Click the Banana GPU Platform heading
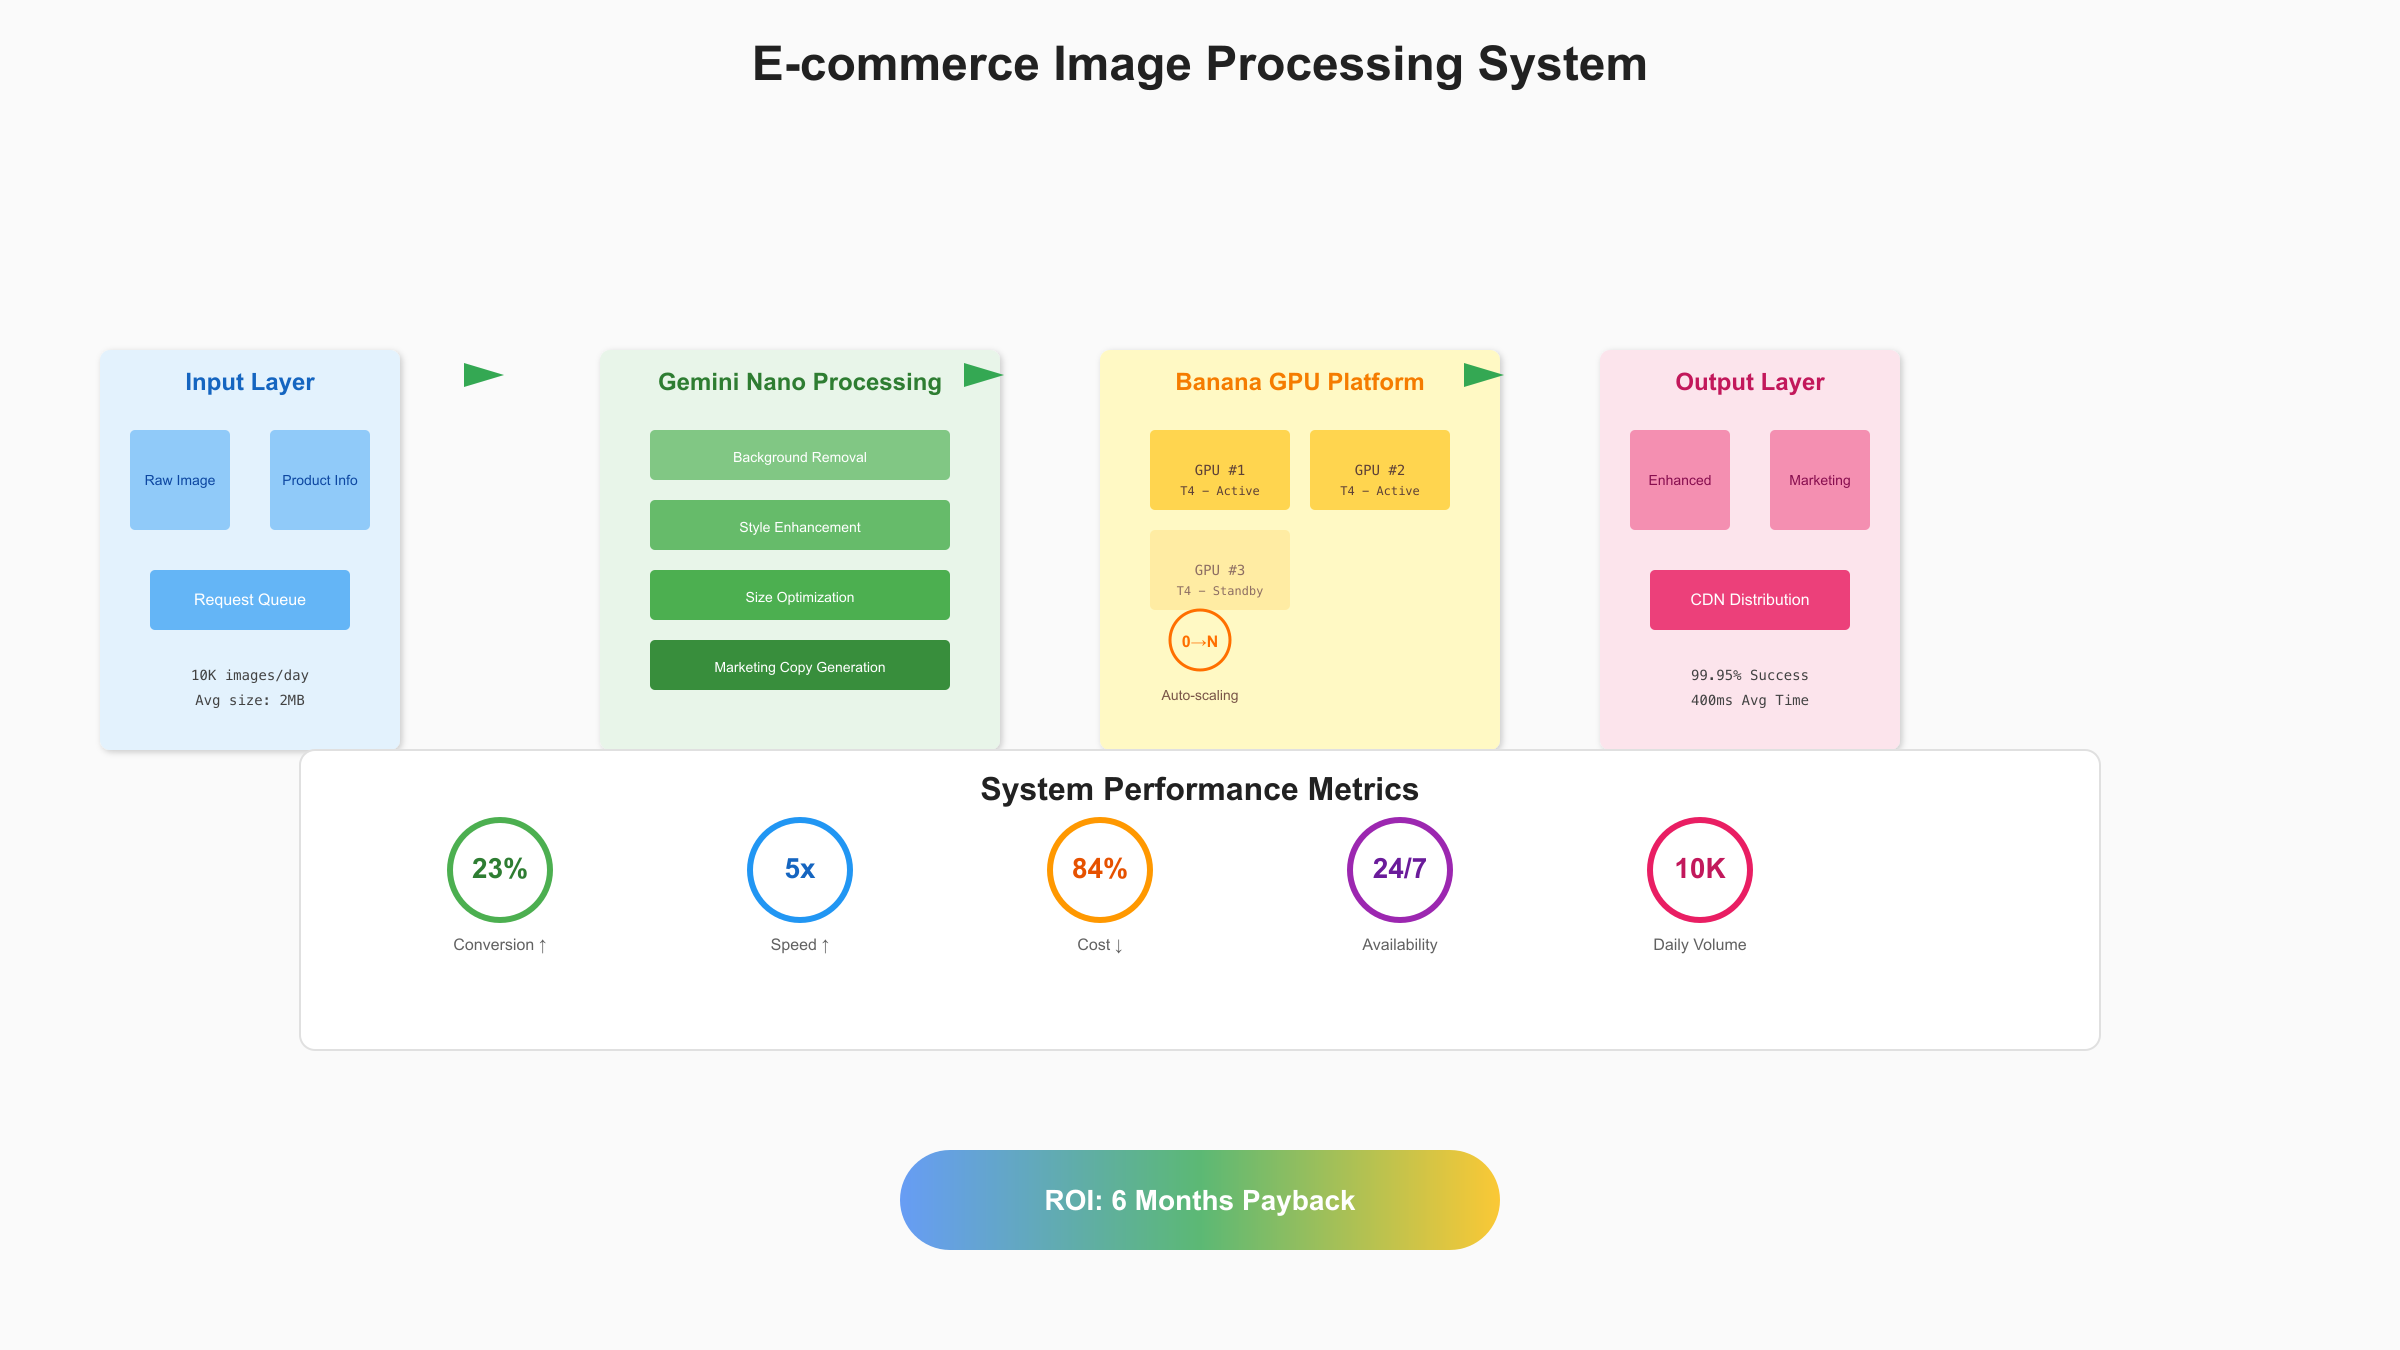2400x1350 pixels. 1300,382
